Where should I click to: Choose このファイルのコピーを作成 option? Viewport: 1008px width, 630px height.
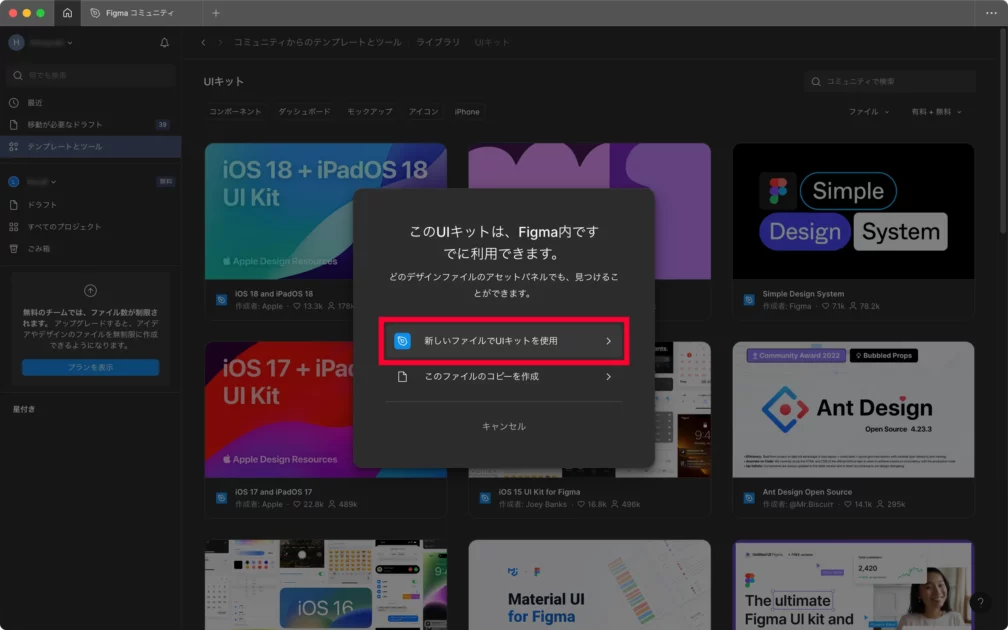point(504,377)
